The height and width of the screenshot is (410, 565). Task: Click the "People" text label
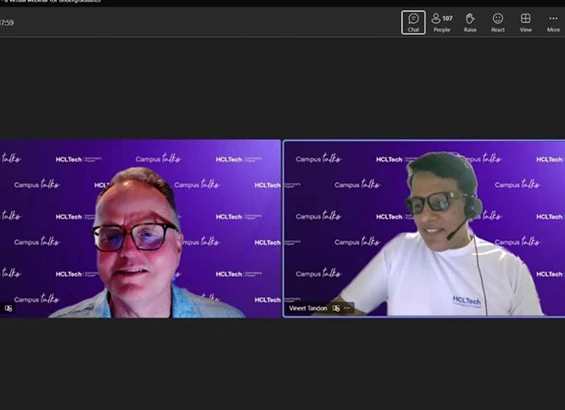(442, 30)
